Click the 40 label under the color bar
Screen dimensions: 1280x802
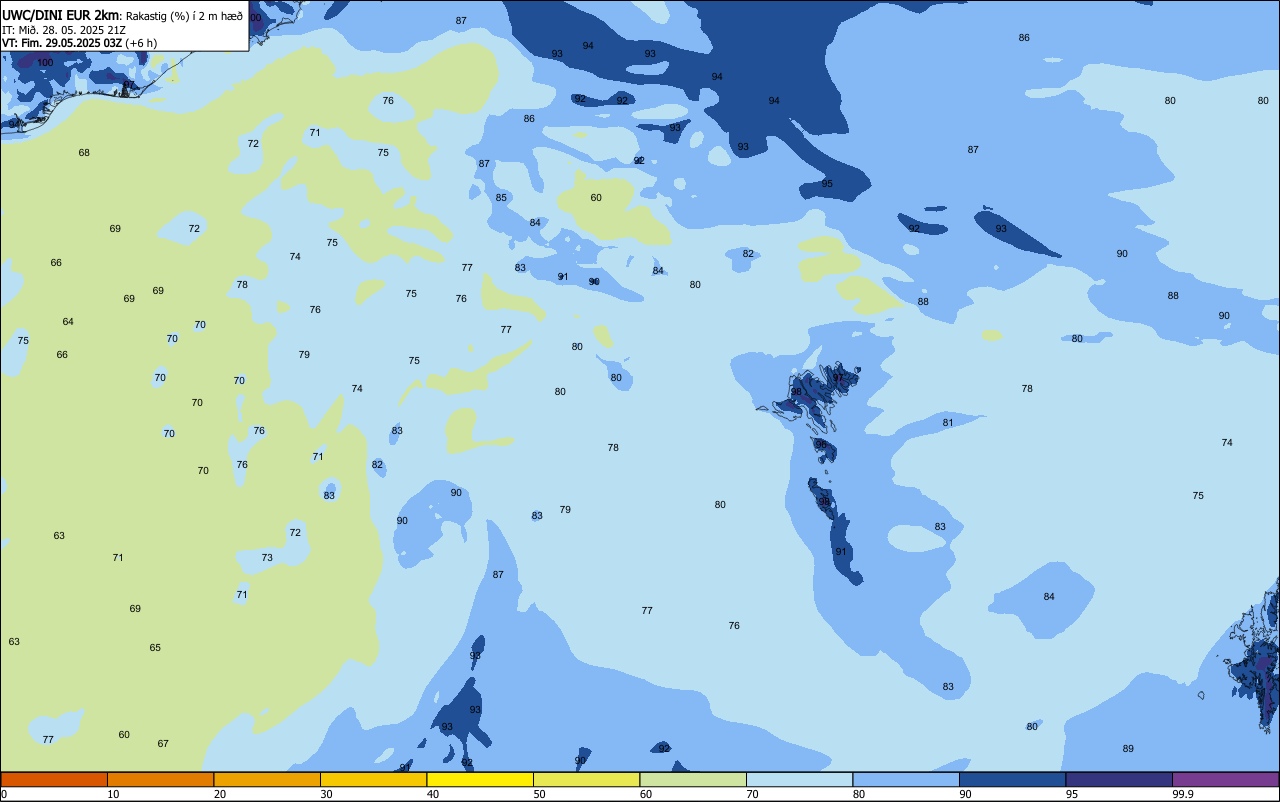click(x=433, y=794)
